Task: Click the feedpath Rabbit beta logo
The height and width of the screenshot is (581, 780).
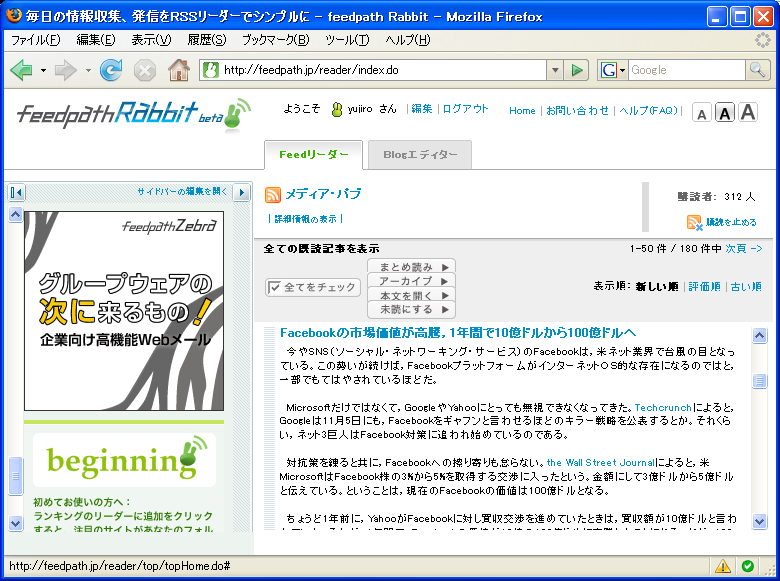Action: tap(134, 115)
